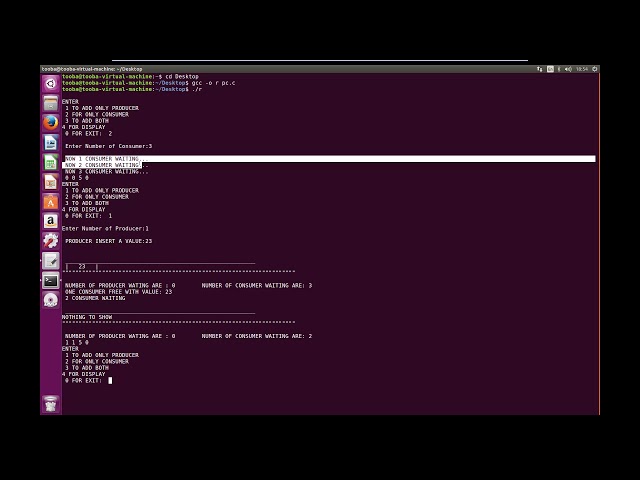The image size is (640, 480).
Task: Click 'Enter Number of Consumer:3' line
Action: click(109, 146)
